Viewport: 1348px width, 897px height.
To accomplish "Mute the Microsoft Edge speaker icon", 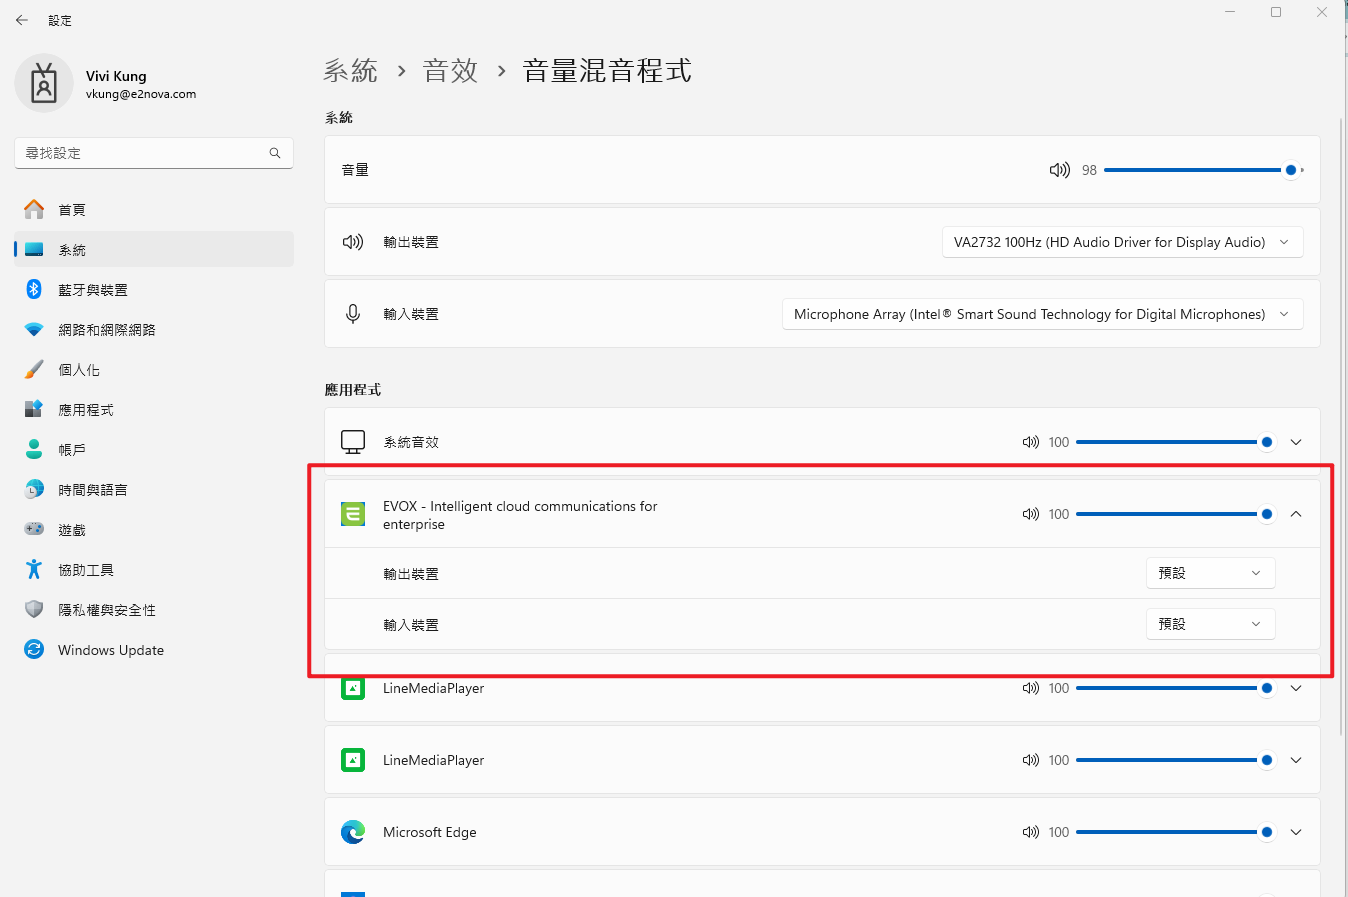I will click(x=1030, y=832).
